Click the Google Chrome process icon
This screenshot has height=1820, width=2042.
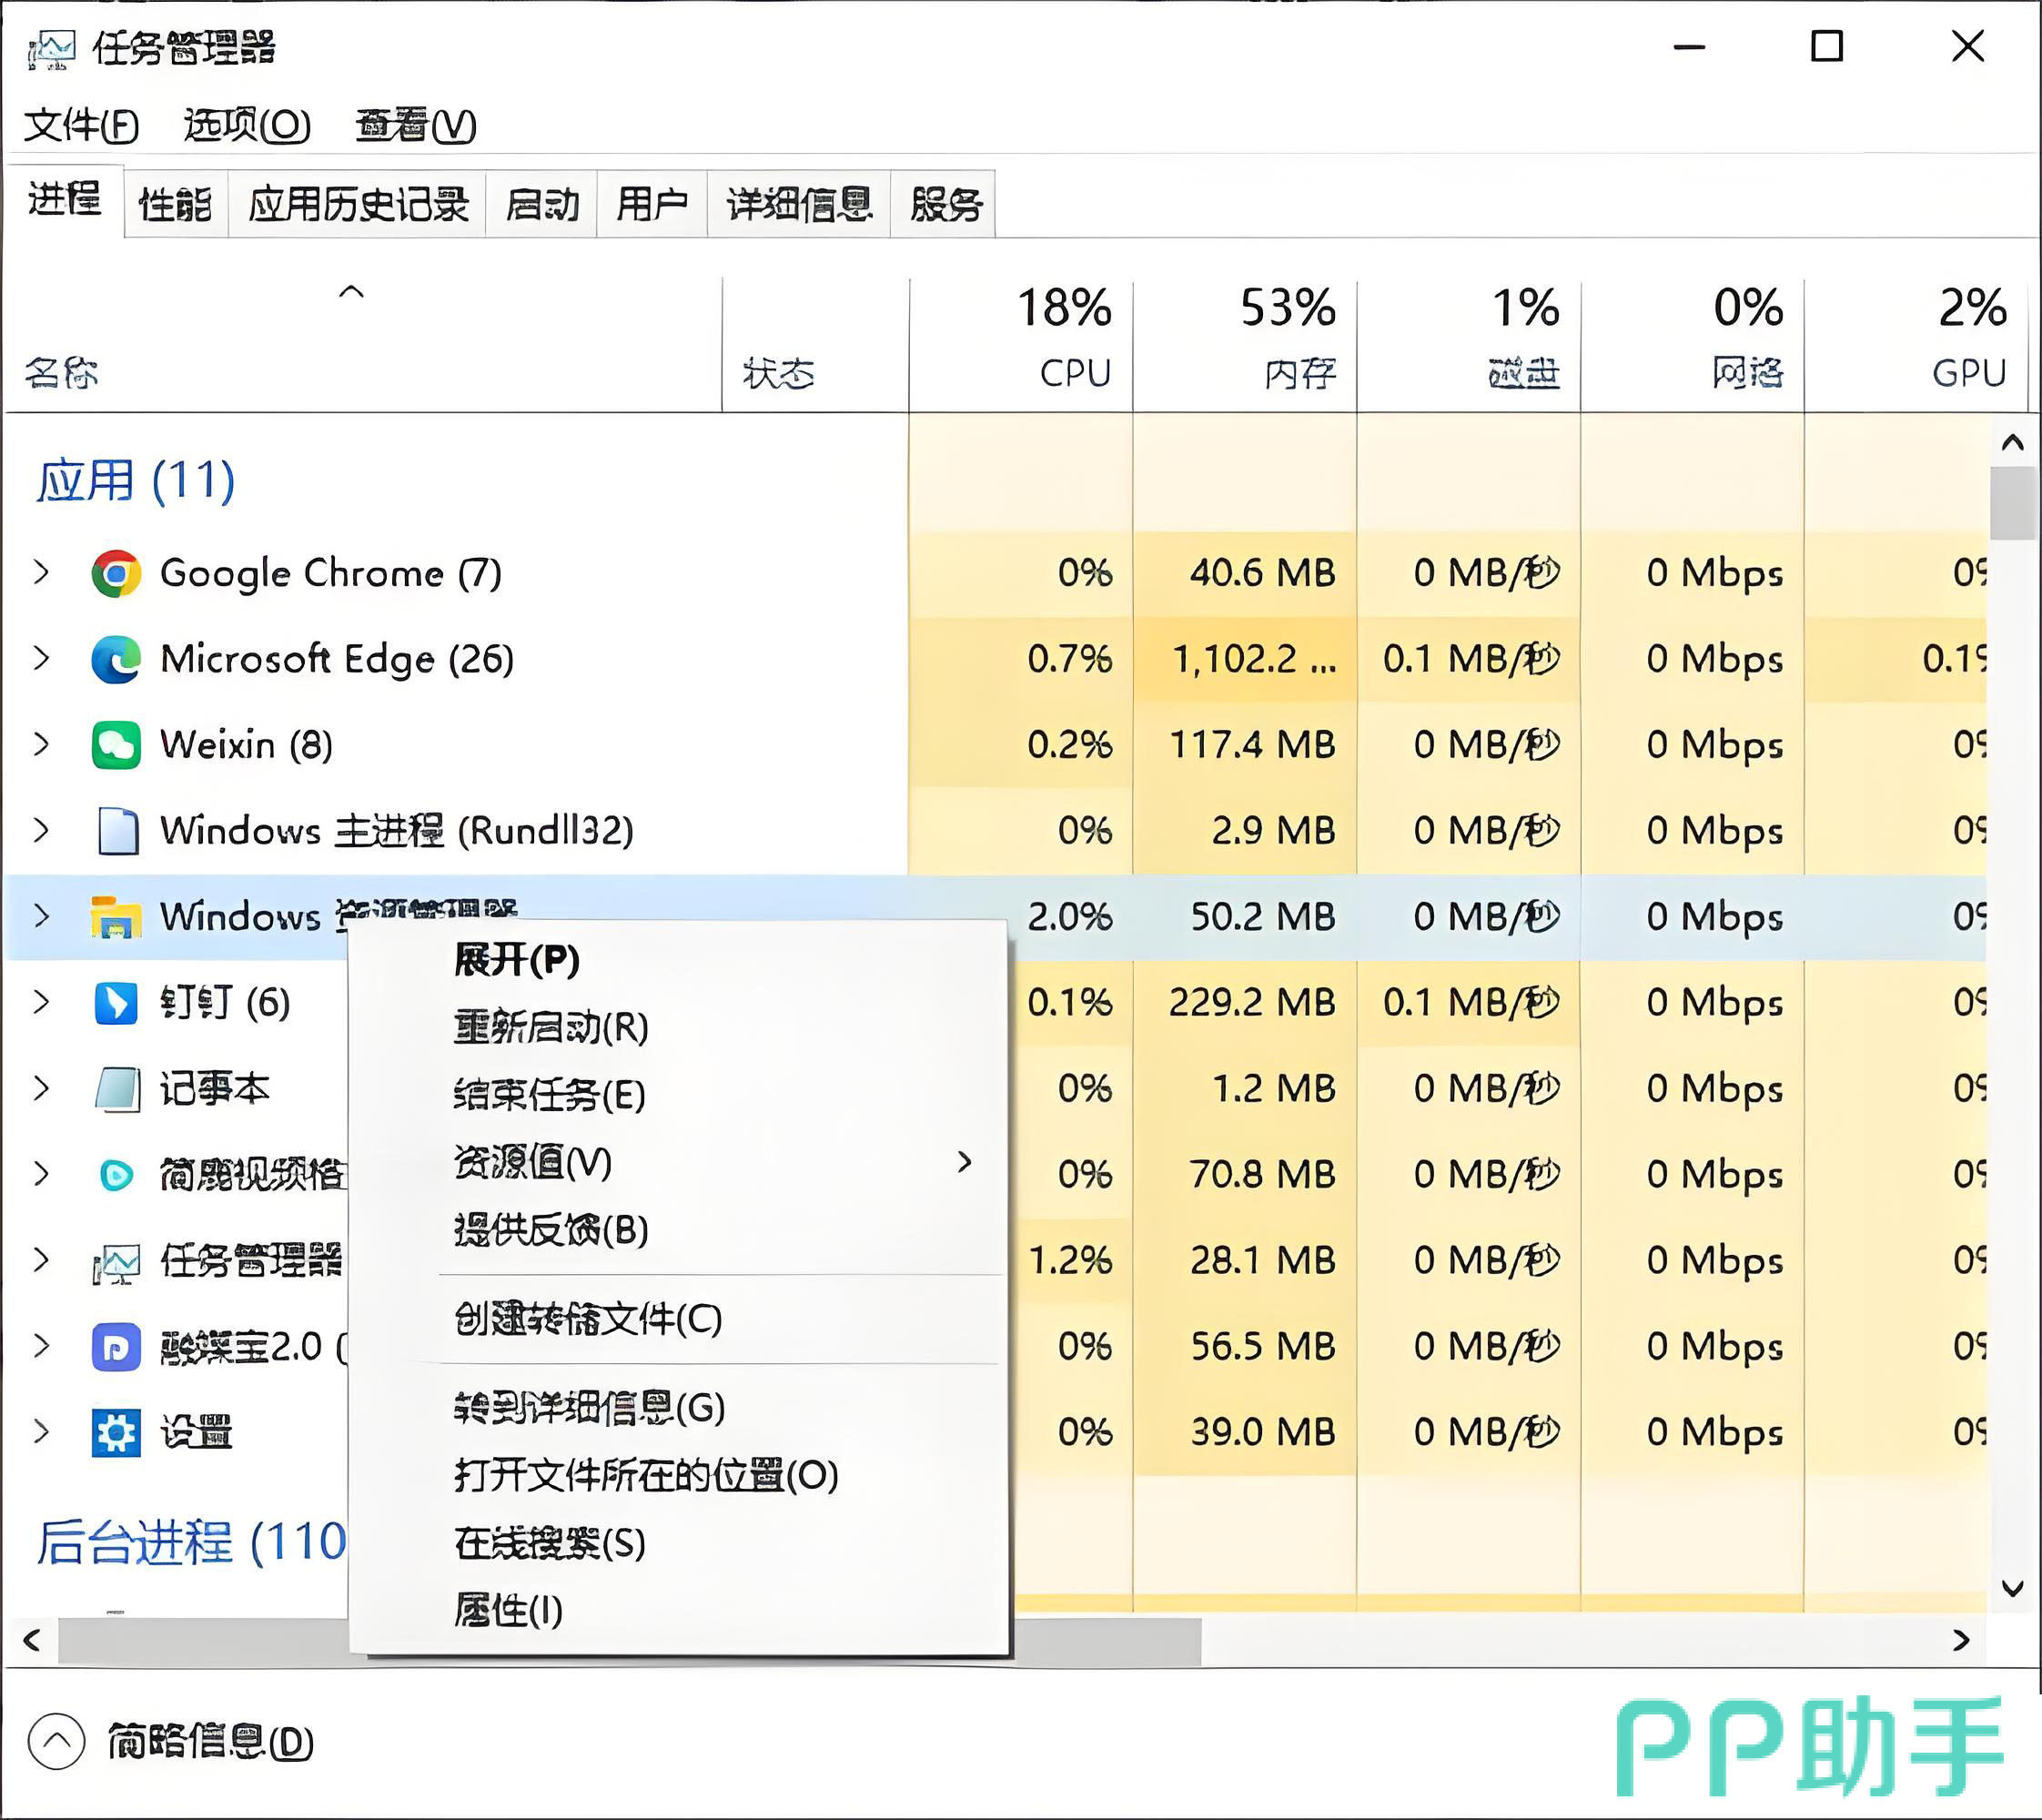pos(116,573)
